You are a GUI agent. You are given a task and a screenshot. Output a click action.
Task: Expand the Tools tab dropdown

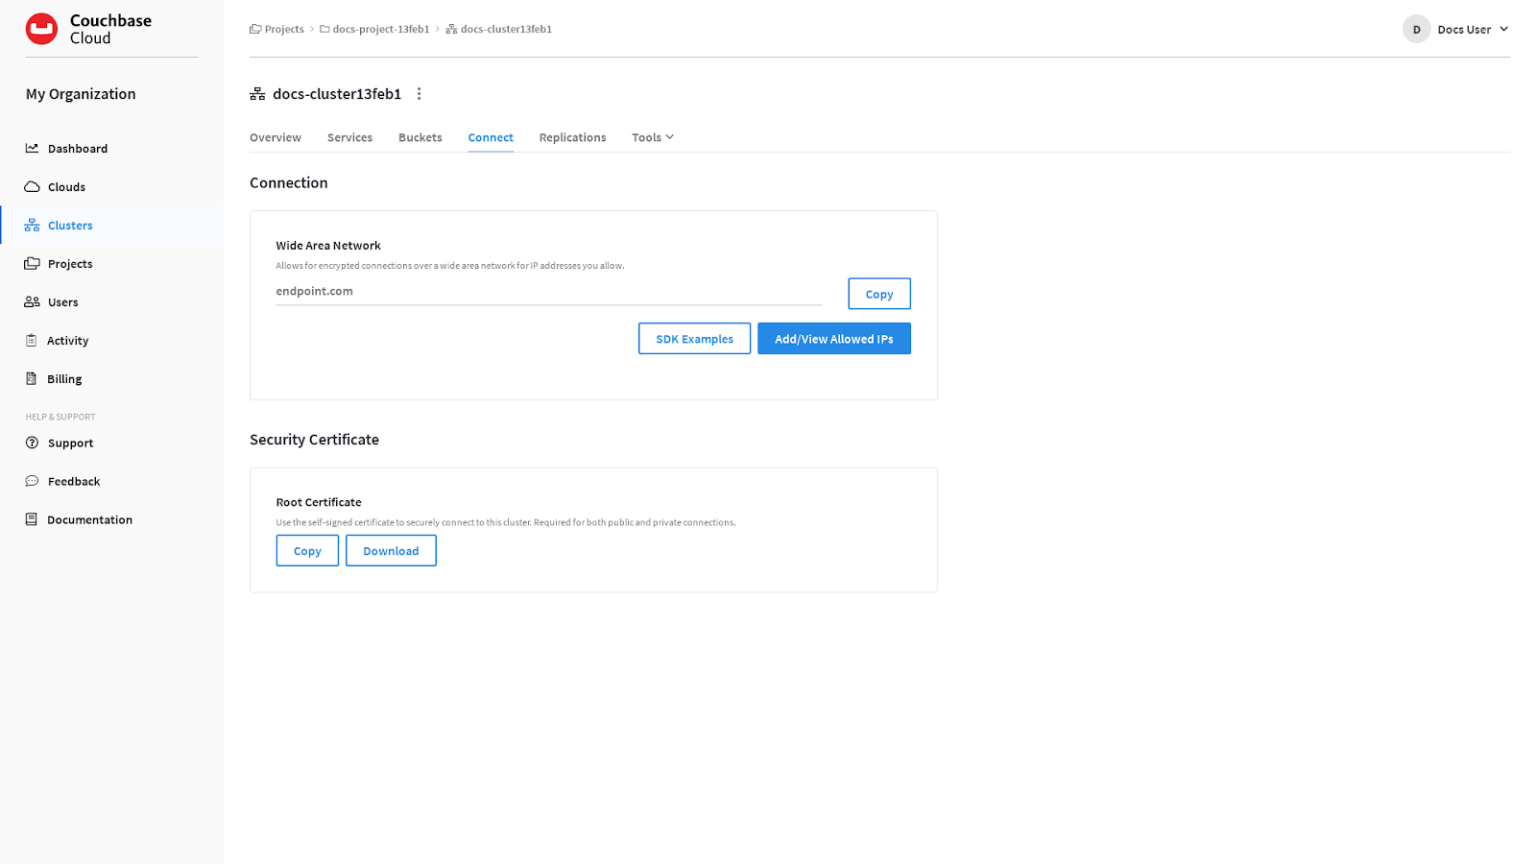(652, 137)
